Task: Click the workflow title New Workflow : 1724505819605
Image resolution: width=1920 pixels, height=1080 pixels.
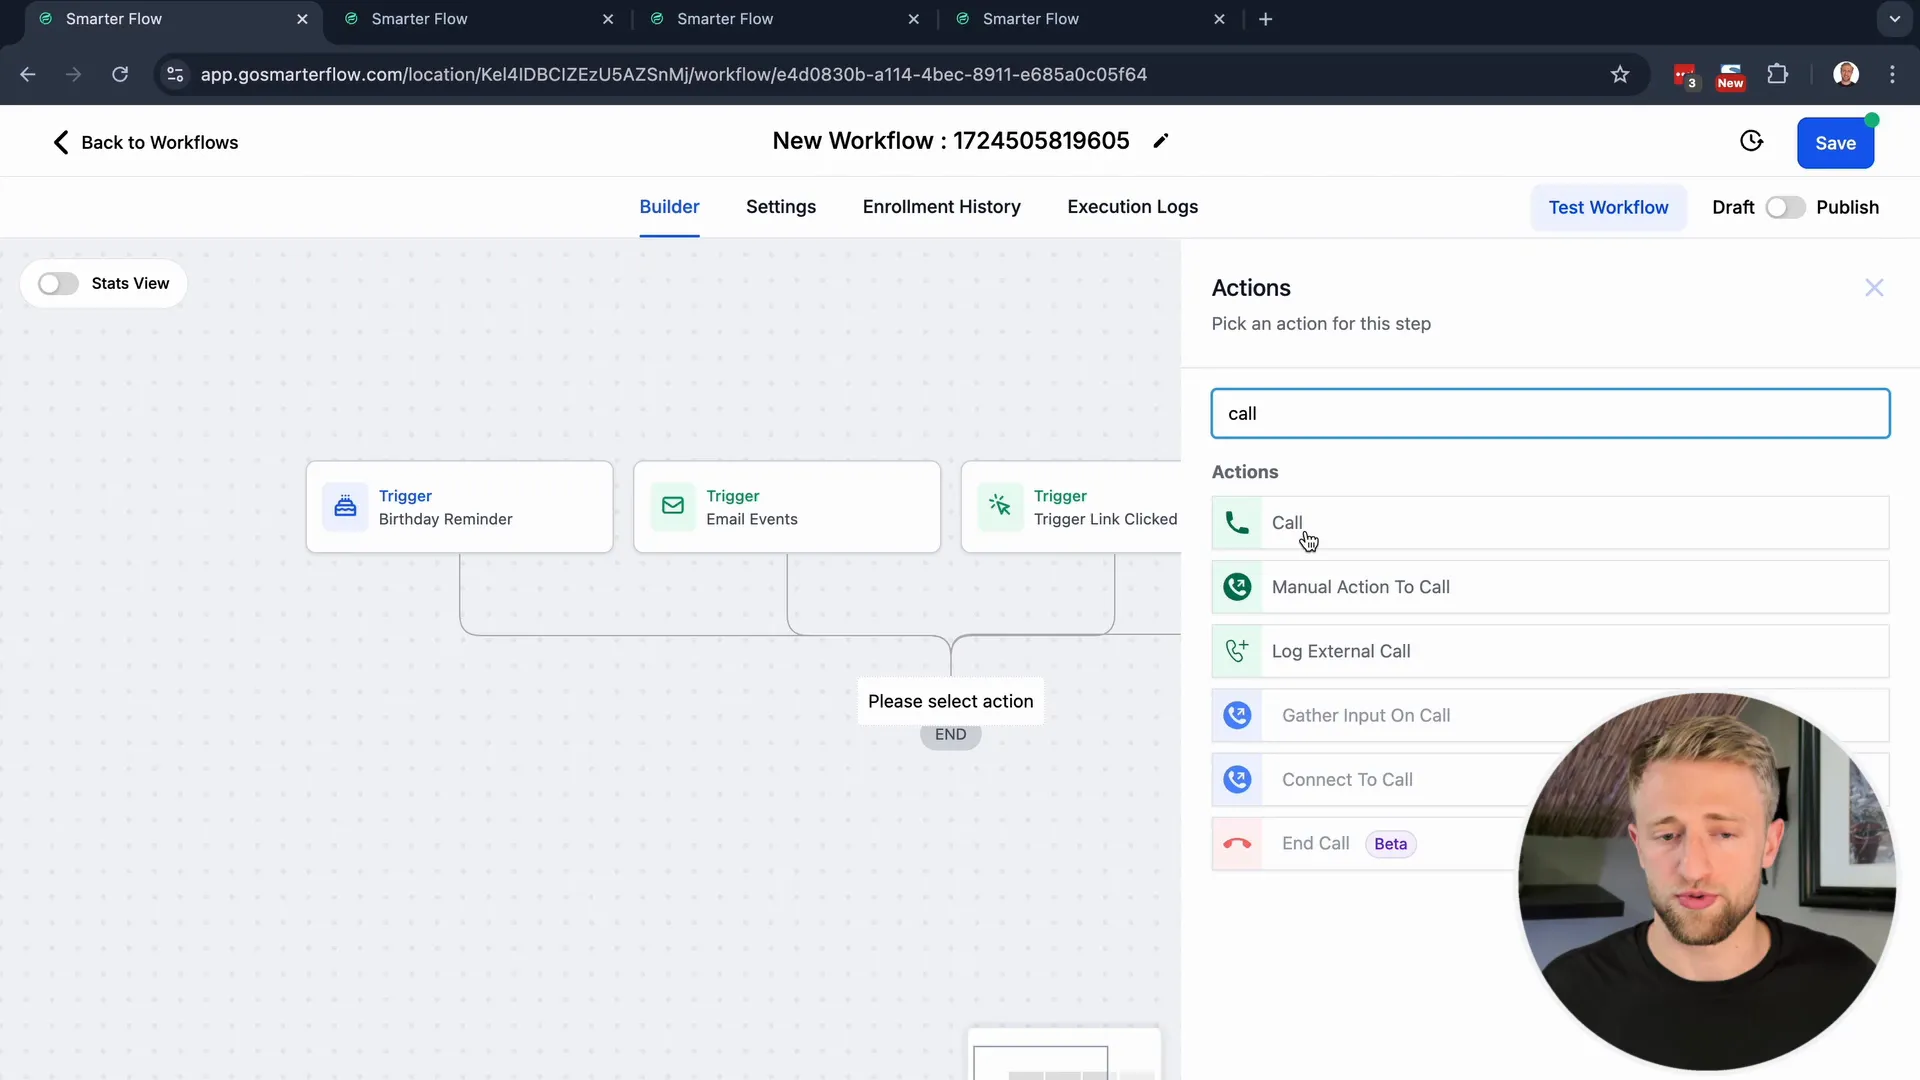Action: coord(950,141)
